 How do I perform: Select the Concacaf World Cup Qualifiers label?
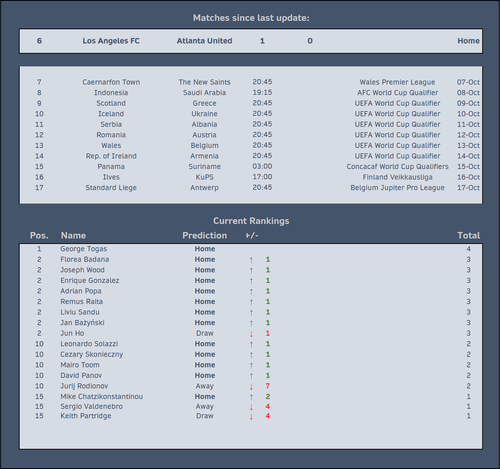click(397, 167)
